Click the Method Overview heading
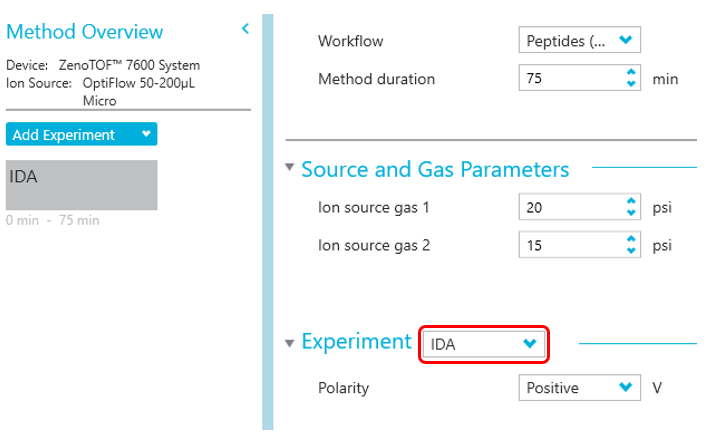The height and width of the screenshot is (437, 723). tap(84, 32)
